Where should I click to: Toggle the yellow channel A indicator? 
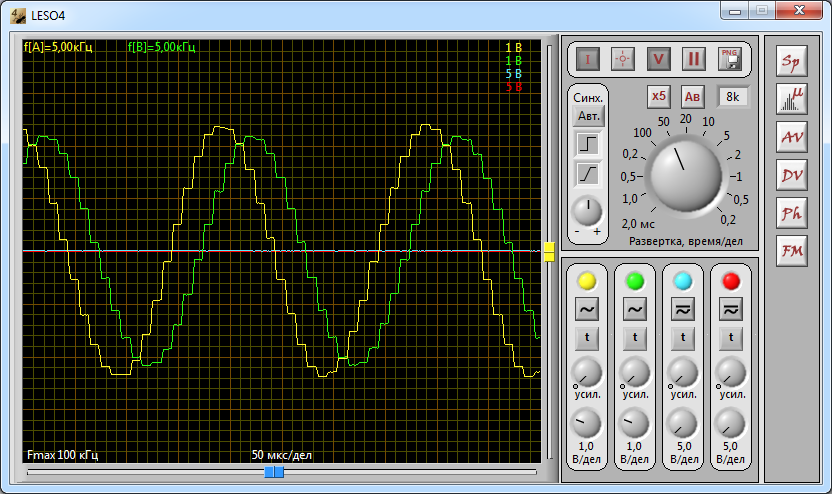(x=587, y=281)
